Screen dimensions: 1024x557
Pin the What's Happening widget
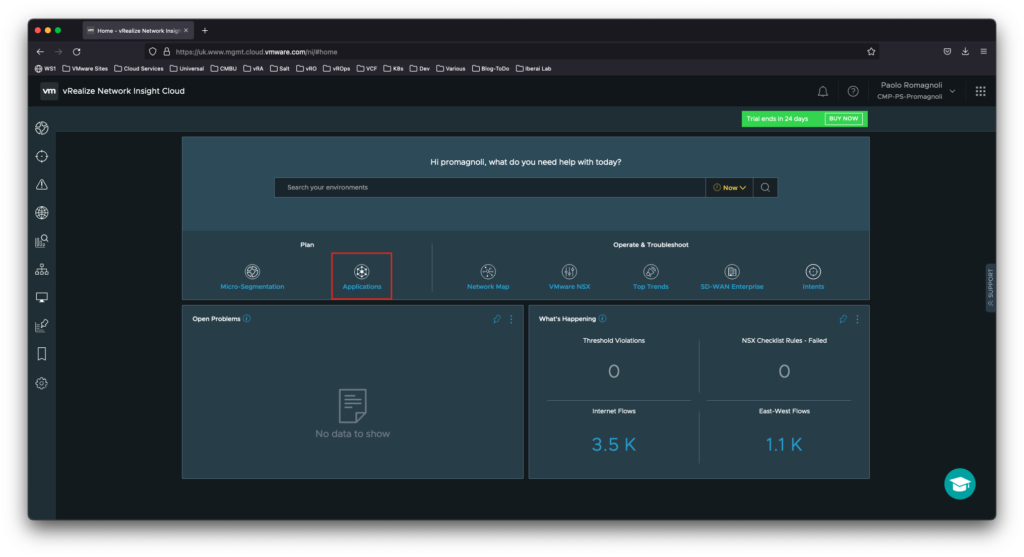click(843, 319)
